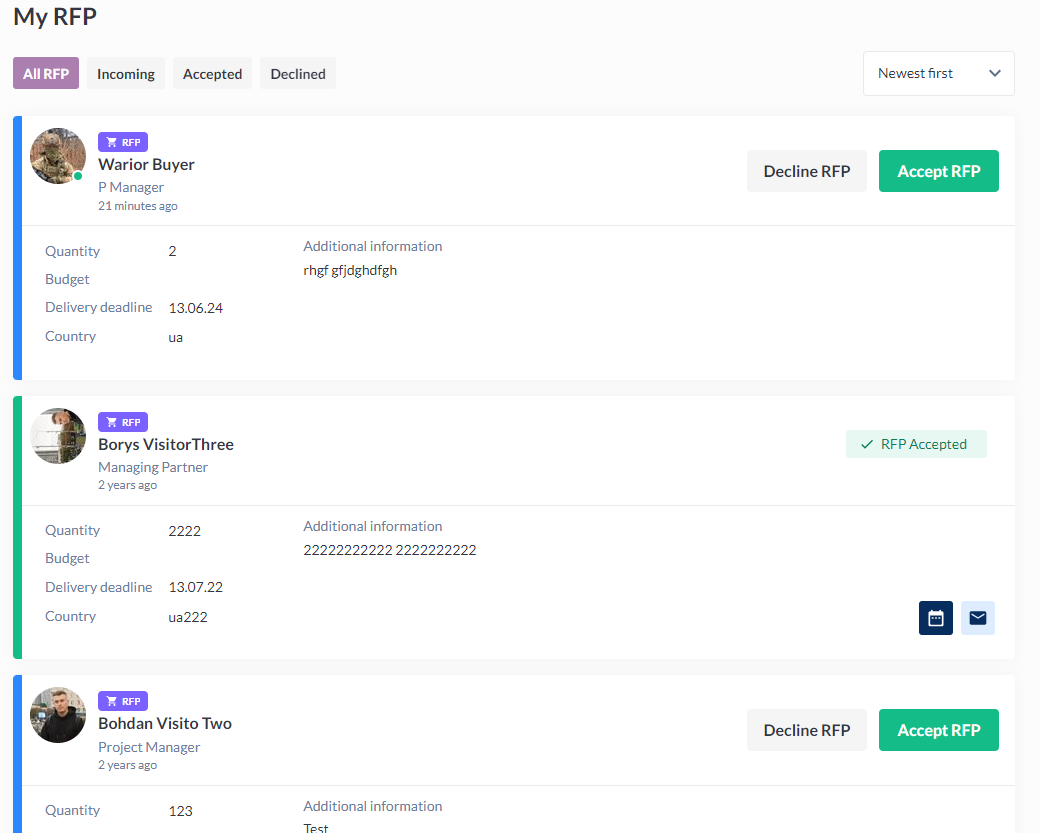This screenshot has height=833, width=1040.
Task: Decline RFP from Warior Buyer
Action: tap(806, 171)
